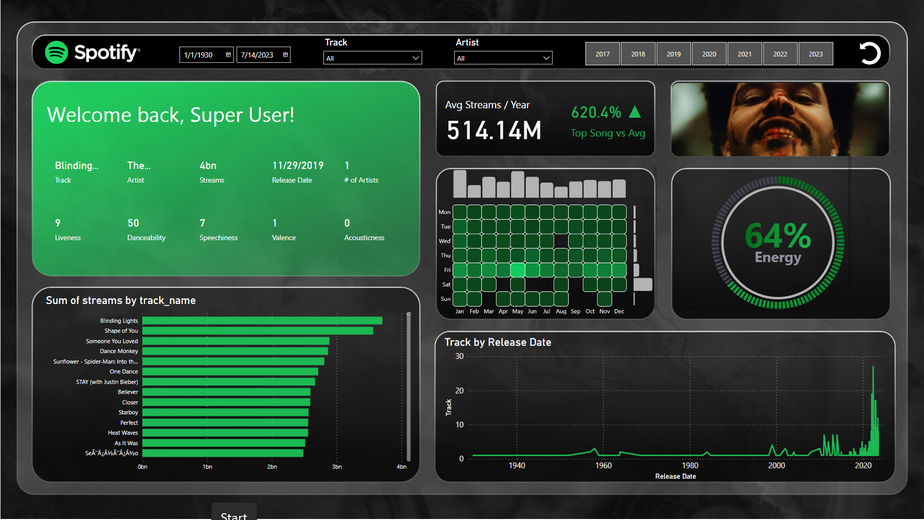The height and width of the screenshot is (520, 924).
Task: Filter by year 2021
Action: pyautogui.click(x=745, y=54)
